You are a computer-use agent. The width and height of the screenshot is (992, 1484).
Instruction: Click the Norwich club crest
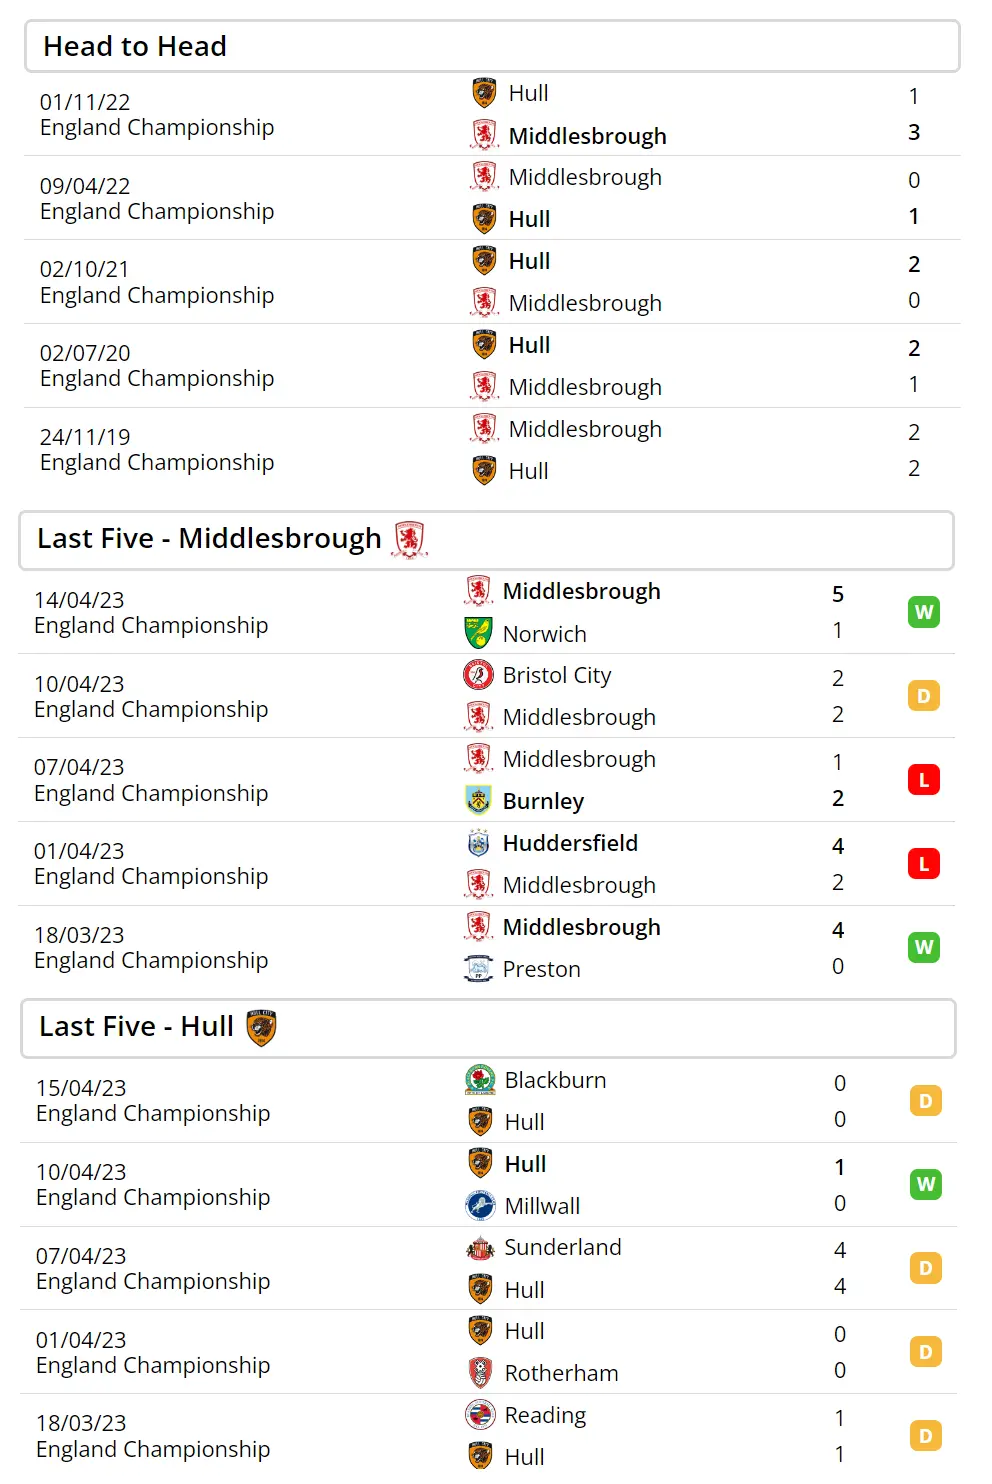(478, 633)
